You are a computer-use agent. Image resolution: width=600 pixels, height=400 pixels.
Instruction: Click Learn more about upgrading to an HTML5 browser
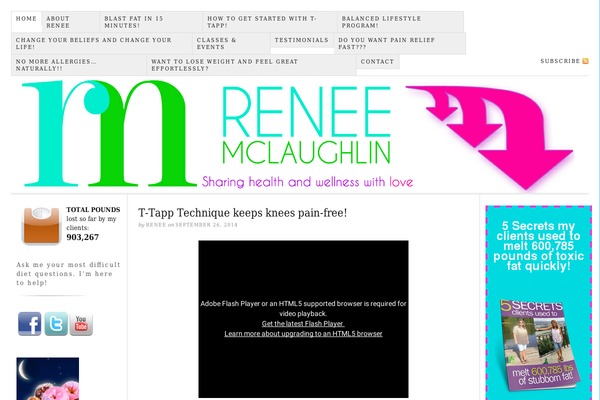303,333
